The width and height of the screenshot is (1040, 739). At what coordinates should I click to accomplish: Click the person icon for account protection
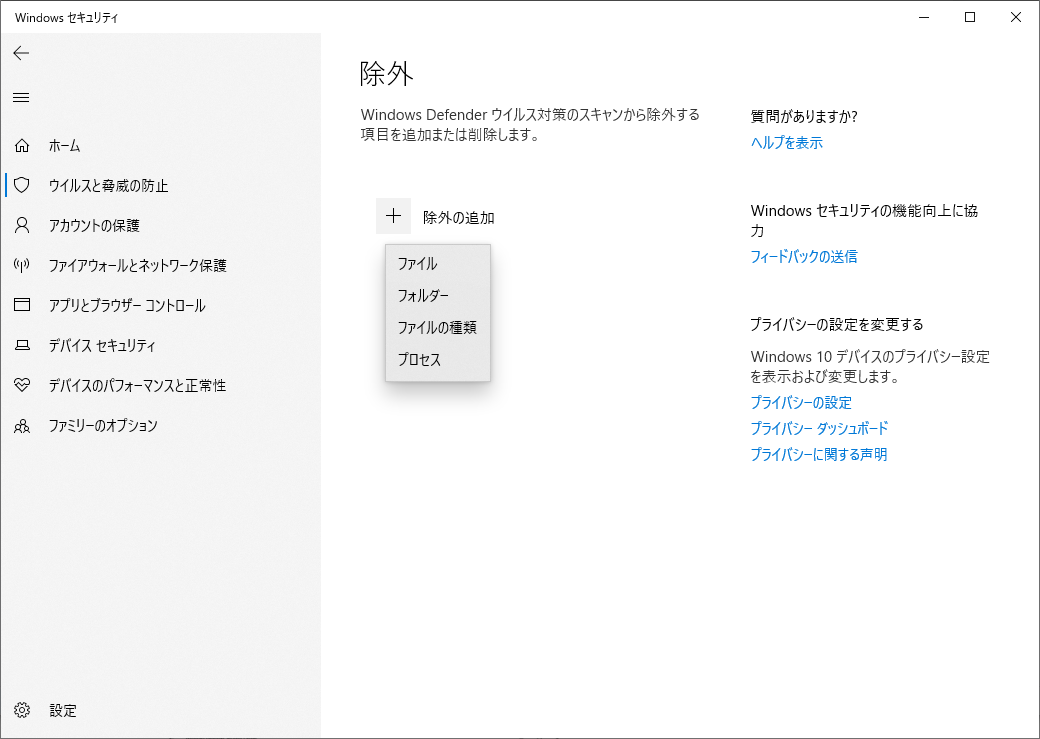coord(22,225)
